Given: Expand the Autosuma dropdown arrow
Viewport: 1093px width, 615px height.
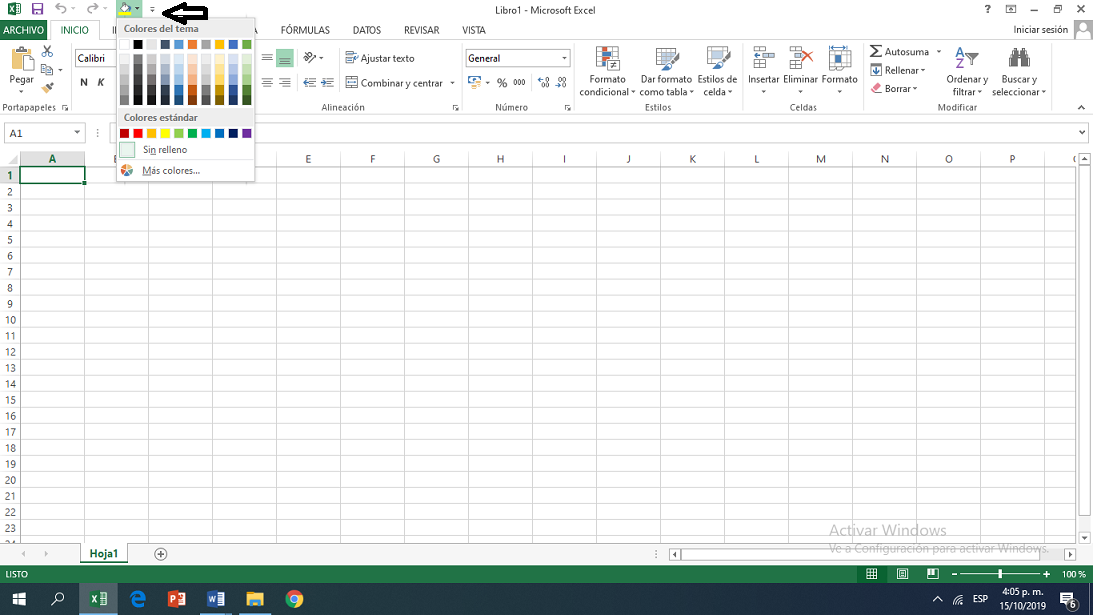Looking at the screenshot, I should (939, 52).
